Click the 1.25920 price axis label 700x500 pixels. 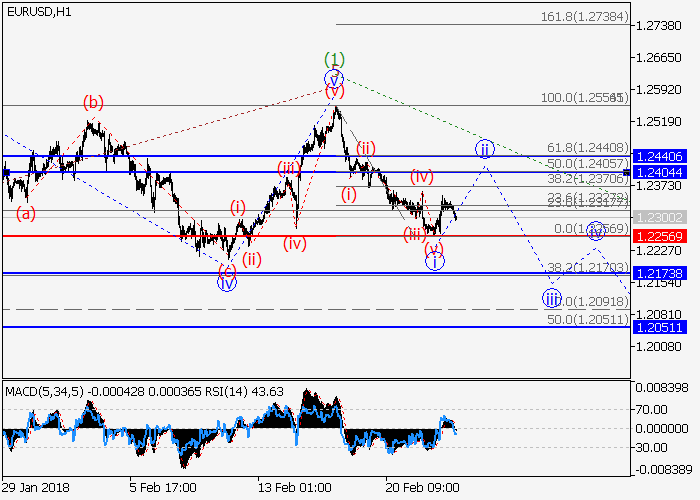(659, 90)
